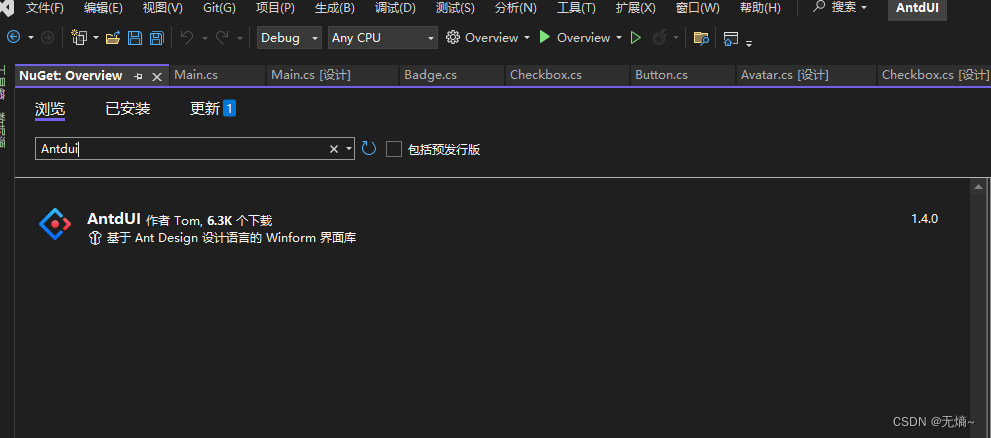Click the window layout icon in toolbar
This screenshot has width=991, height=438.
click(x=731, y=39)
